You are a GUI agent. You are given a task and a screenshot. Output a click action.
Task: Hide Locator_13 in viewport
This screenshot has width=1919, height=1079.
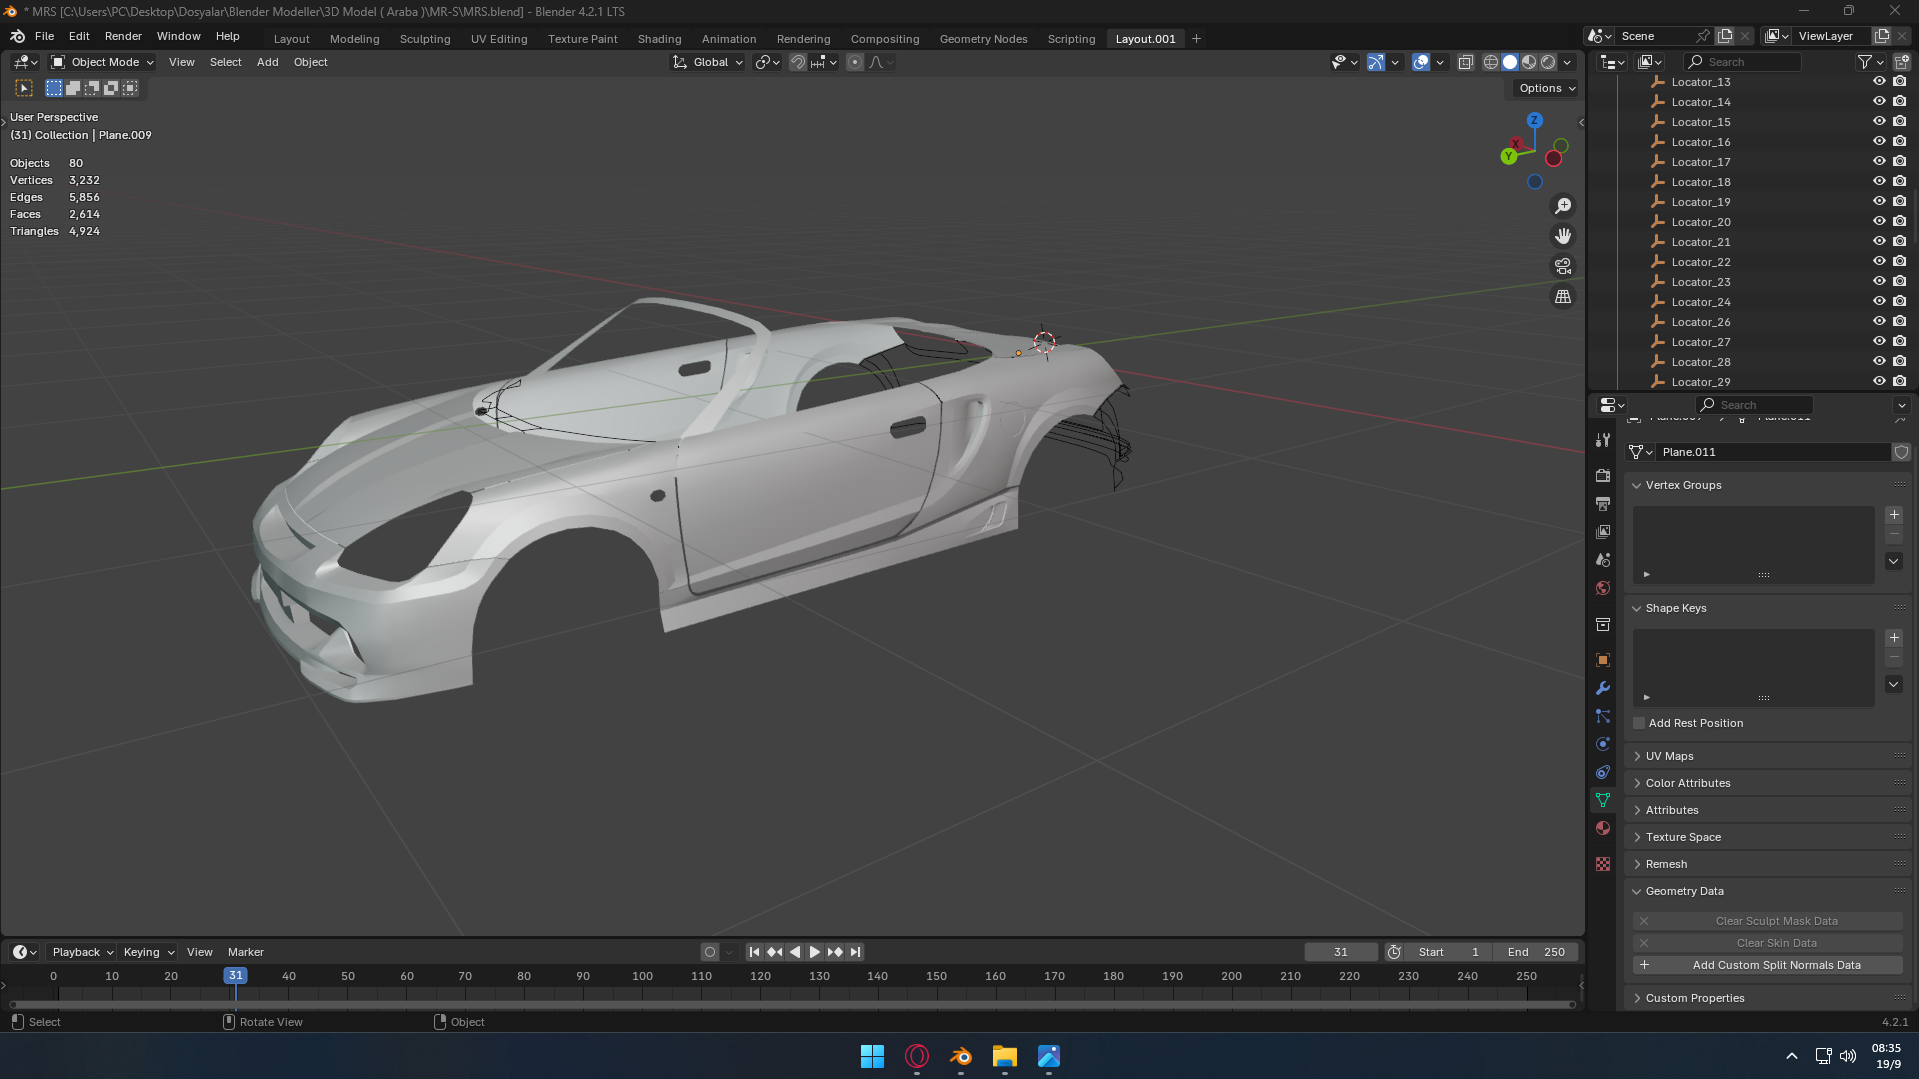click(x=1879, y=82)
